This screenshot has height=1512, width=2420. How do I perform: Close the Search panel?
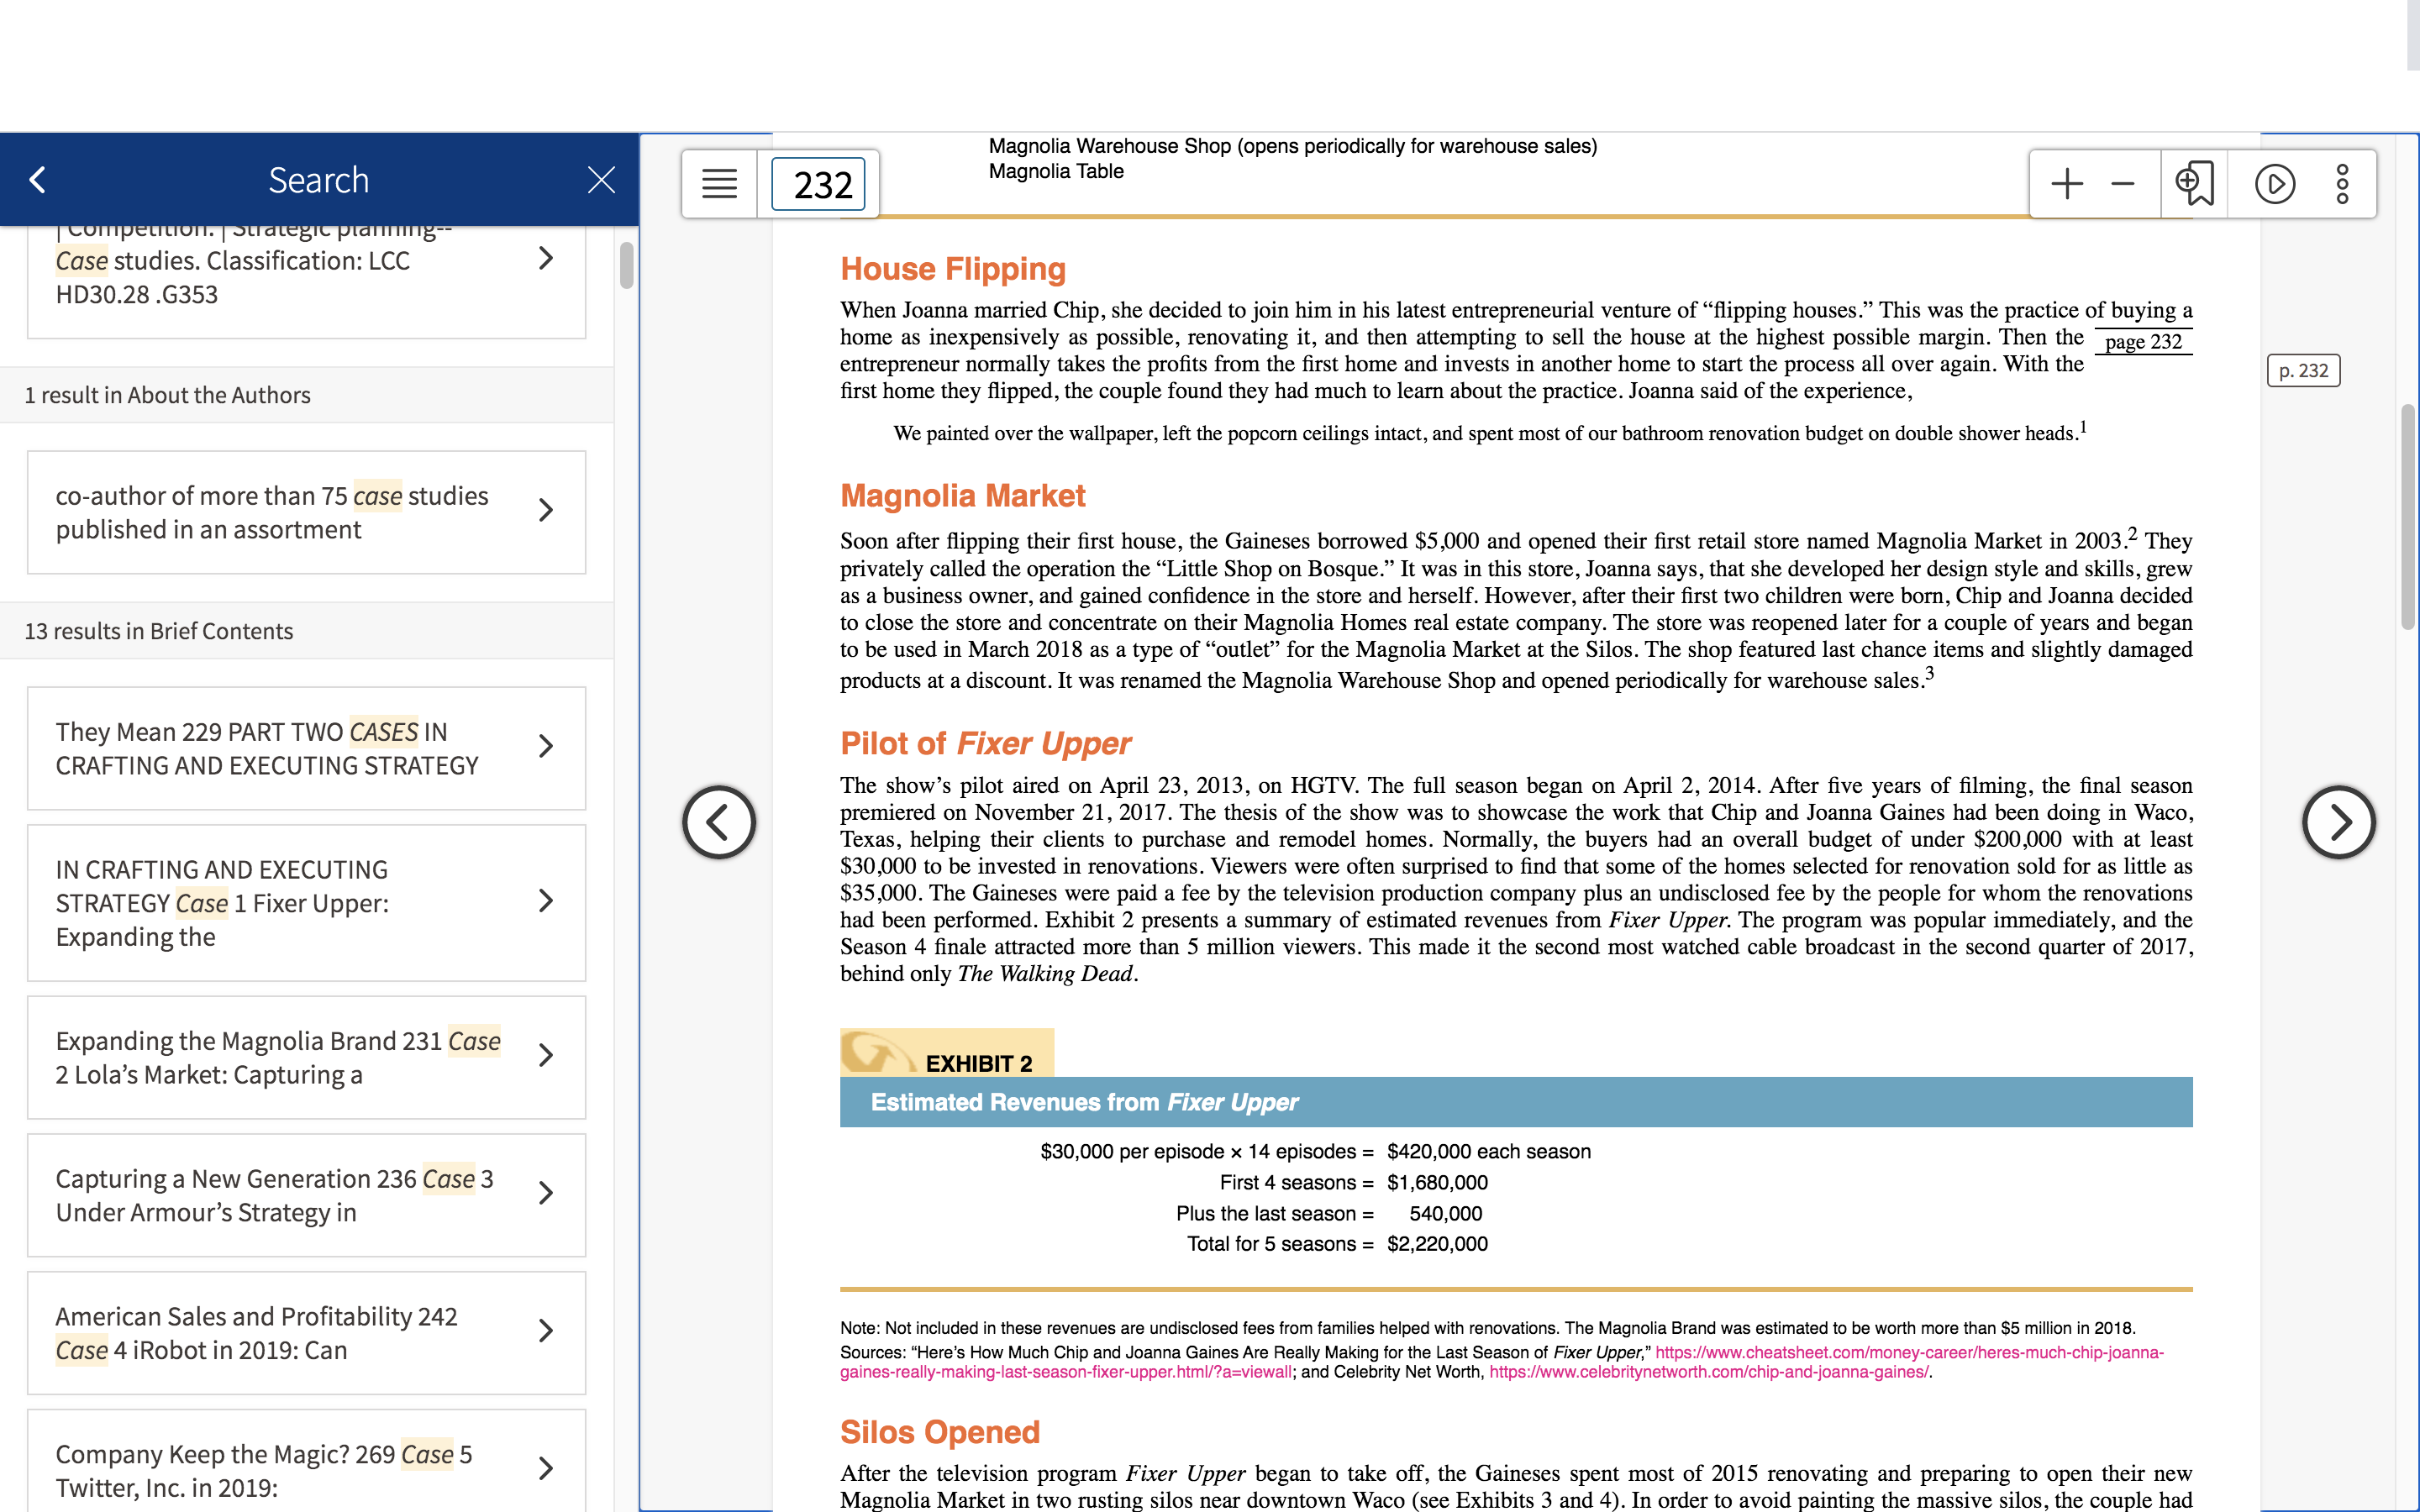click(601, 180)
